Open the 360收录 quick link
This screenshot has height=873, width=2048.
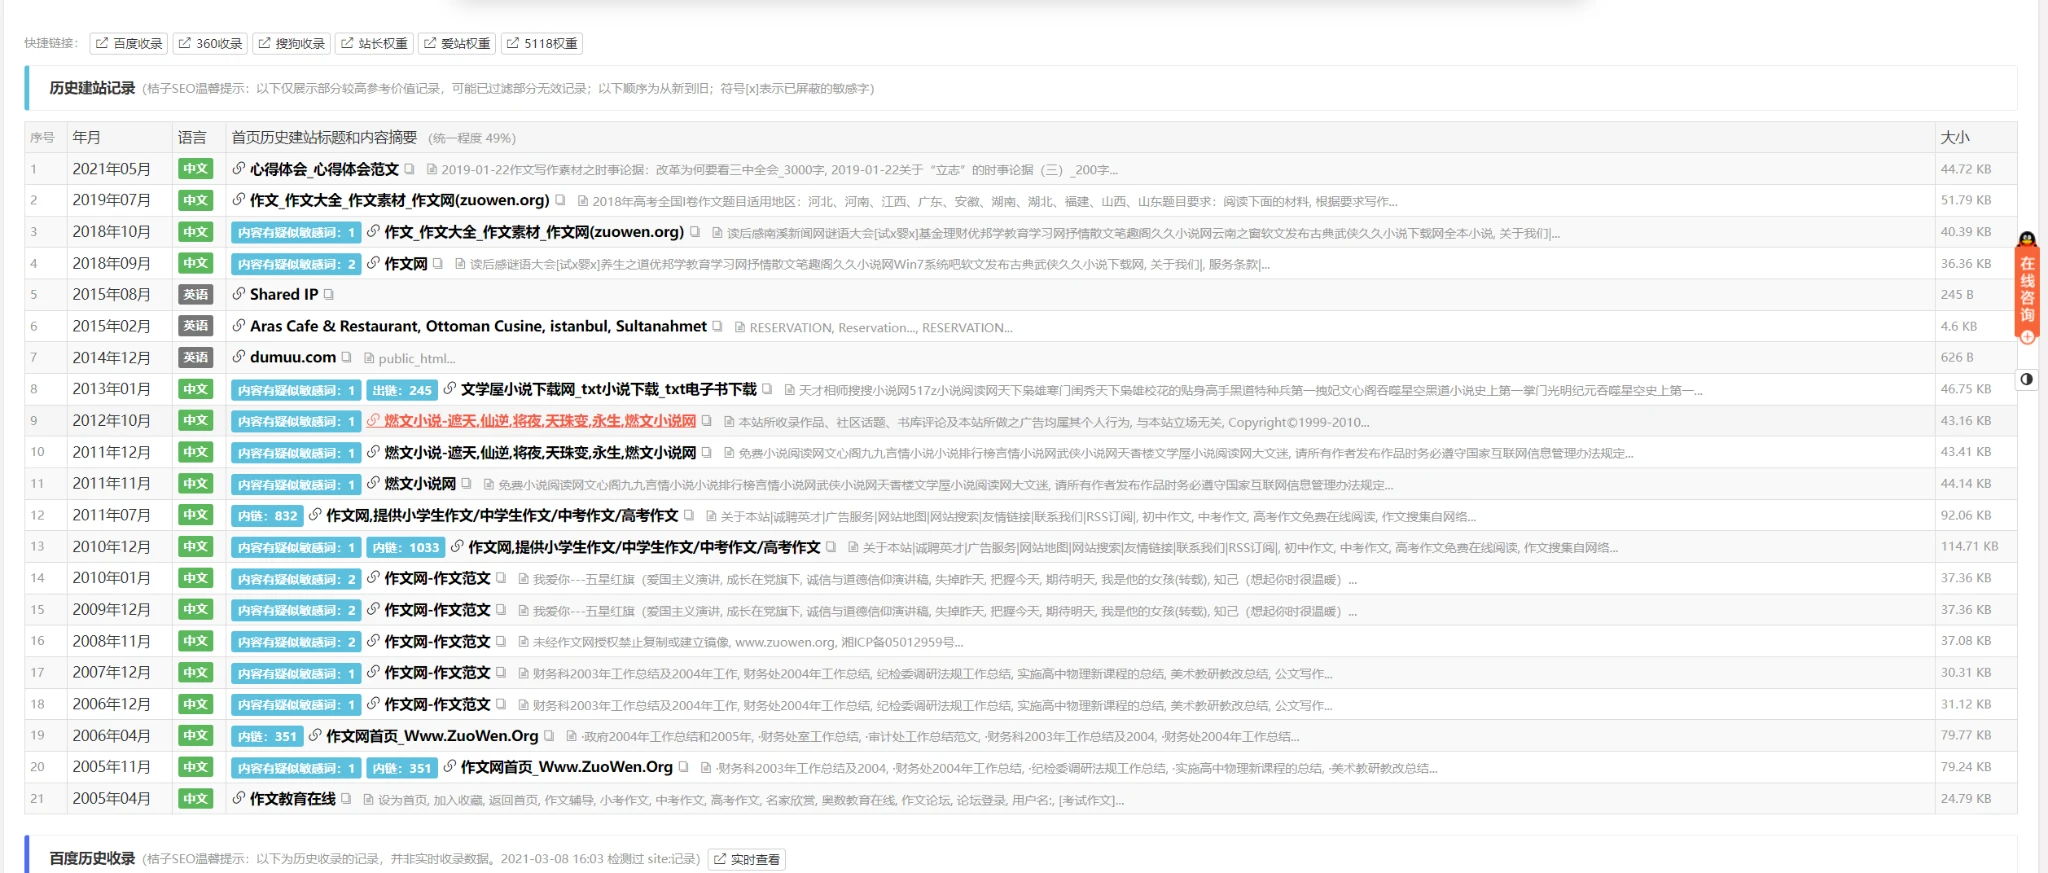[x=211, y=43]
